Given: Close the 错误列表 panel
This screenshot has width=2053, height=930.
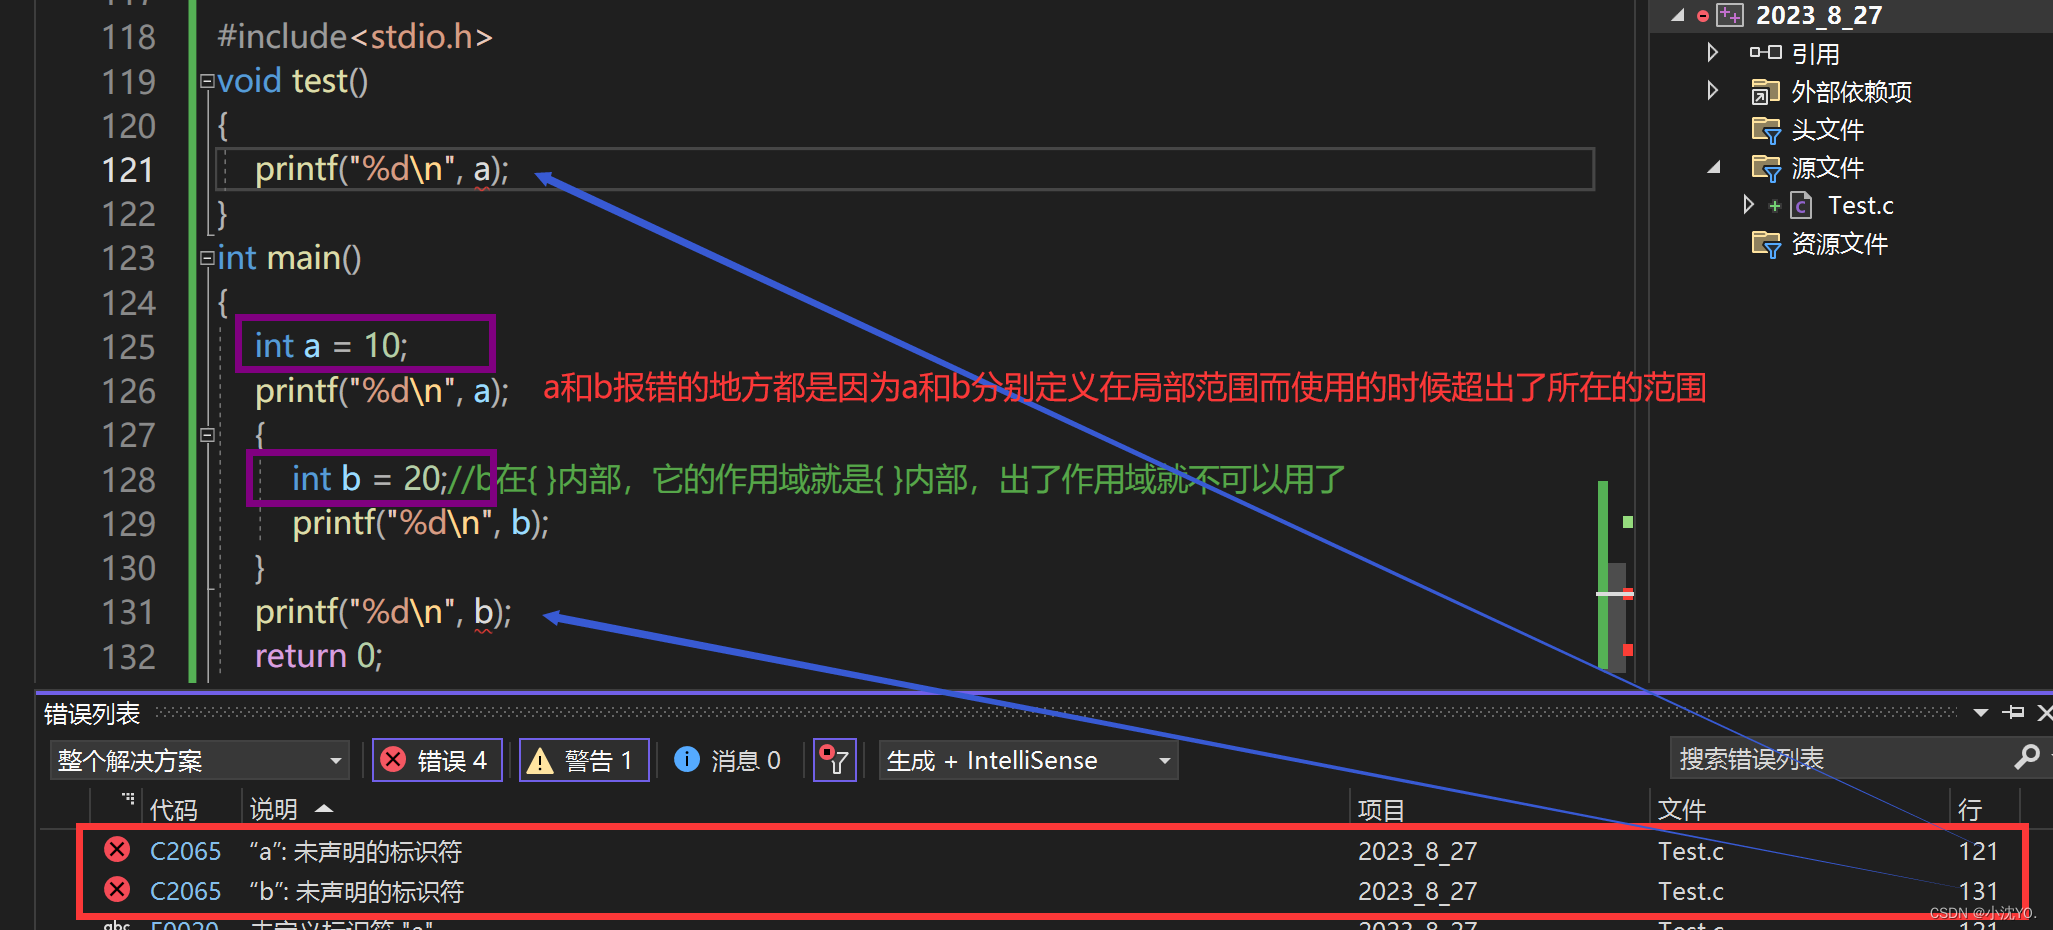Looking at the screenshot, I should [2044, 713].
